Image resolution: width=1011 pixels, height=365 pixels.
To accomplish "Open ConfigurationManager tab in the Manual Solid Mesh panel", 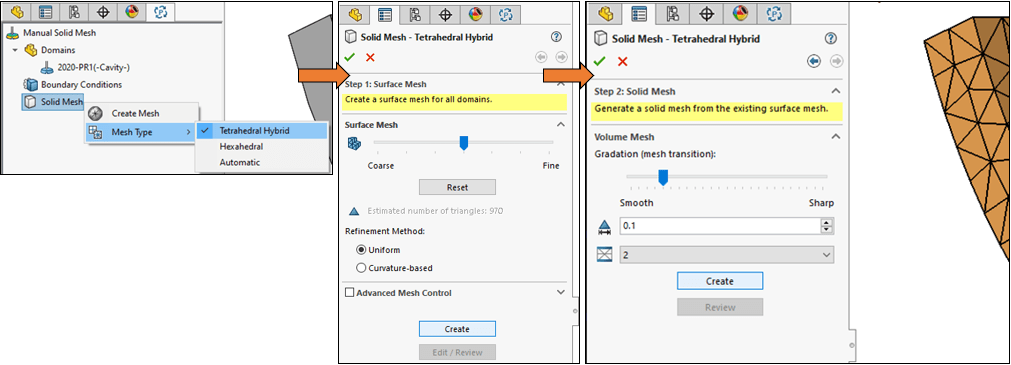I will coord(74,12).
